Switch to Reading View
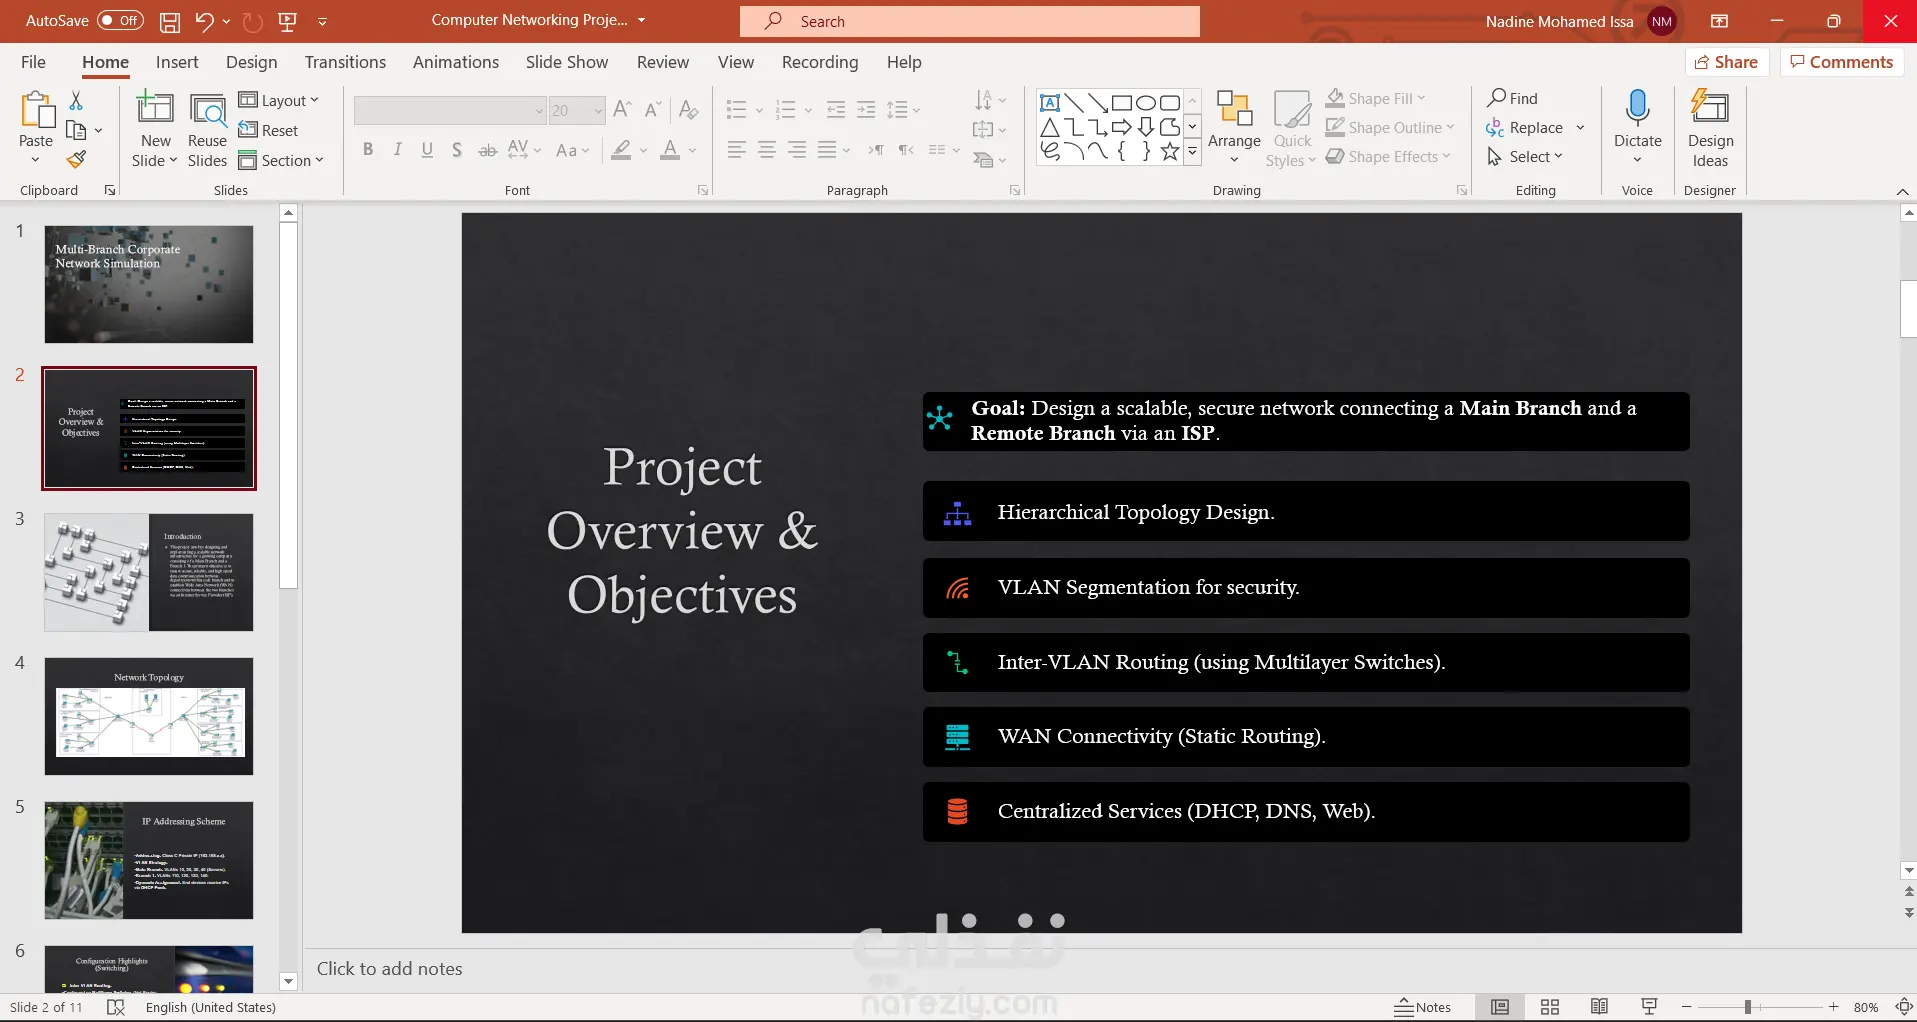The image size is (1917, 1022). click(x=1599, y=1007)
